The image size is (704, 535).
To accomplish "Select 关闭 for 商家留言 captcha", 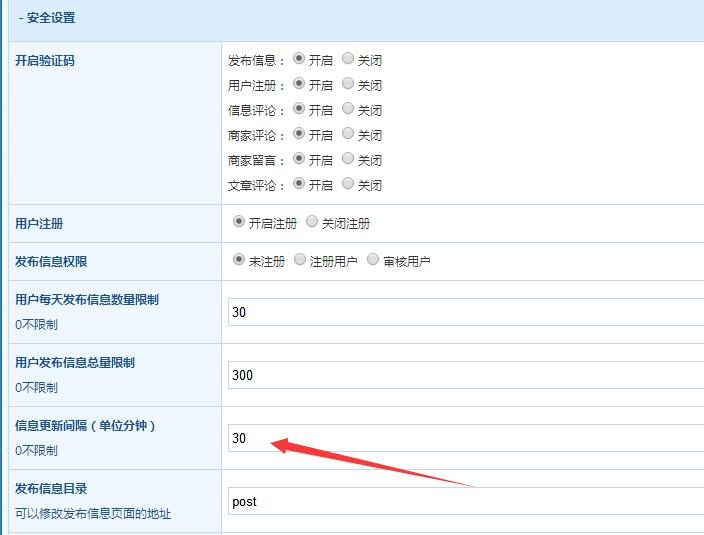I will 348,159.
